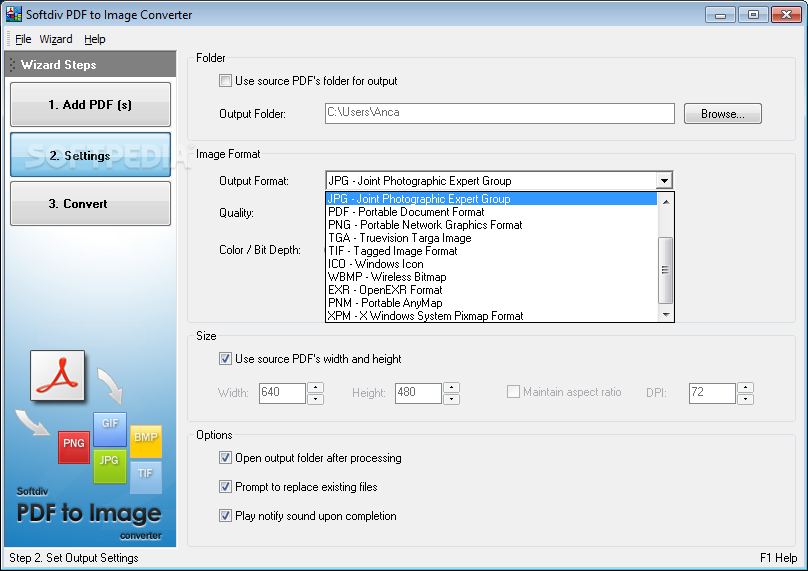Uncheck Open output folder after processing
Screen dimensions: 808x571
coord(225,458)
